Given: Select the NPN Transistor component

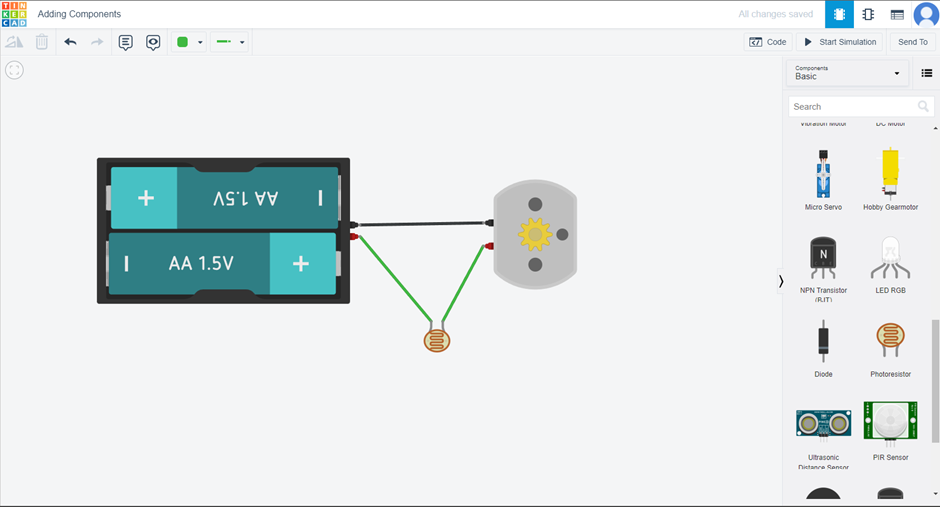Looking at the screenshot, I should coord(823,267).
